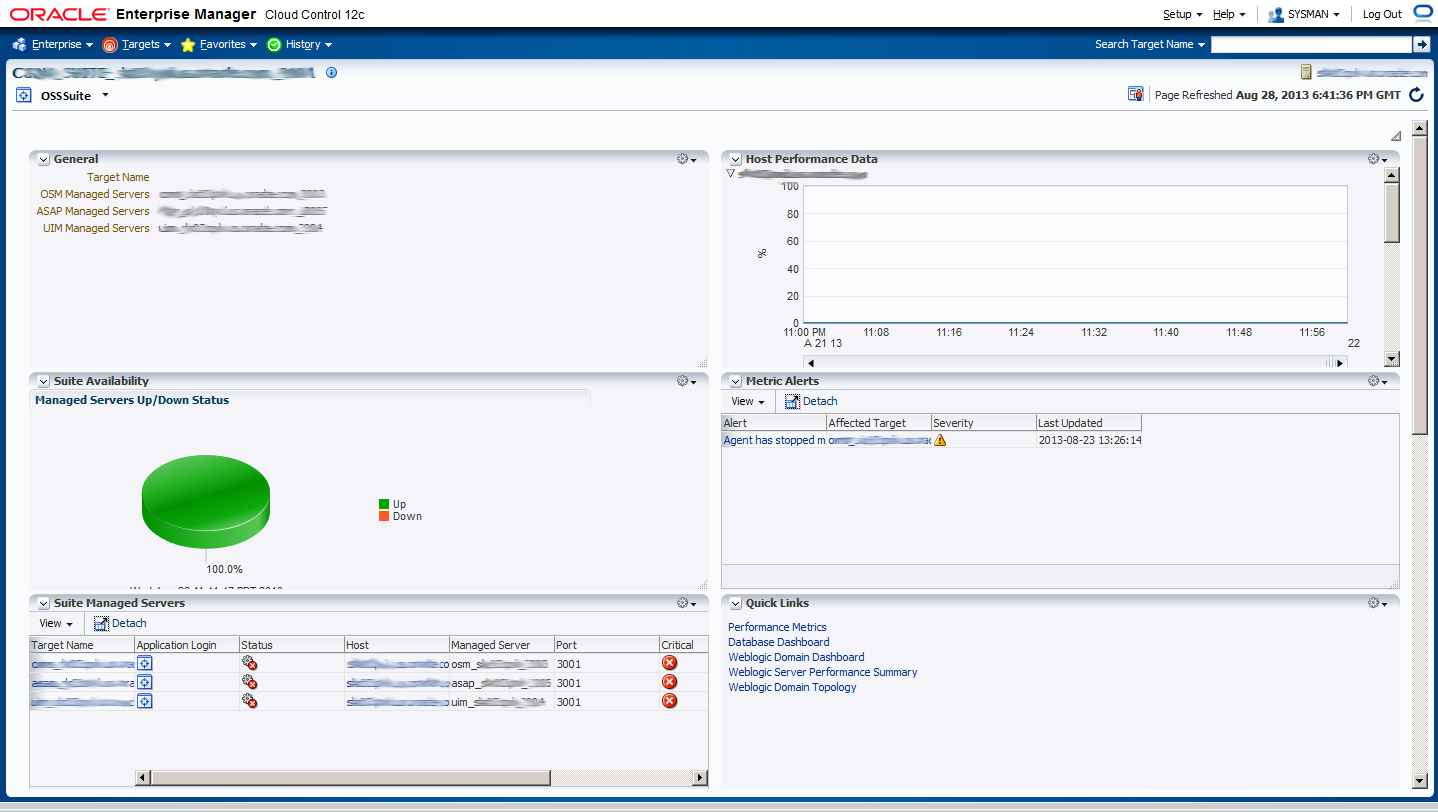The image size is (1438, 812).
Task: Click the Critical red icon in the asap row
Action: [x=670, y=682]
